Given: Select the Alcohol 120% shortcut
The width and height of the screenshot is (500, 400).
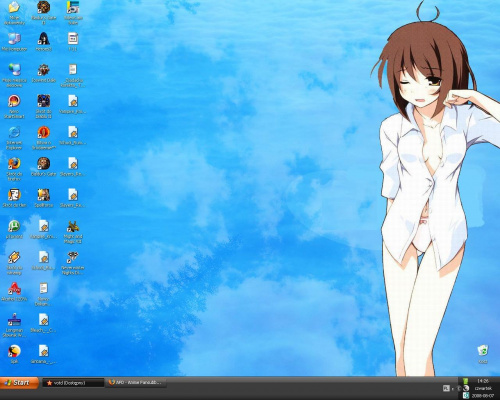Looking at the screenshot, I should click(14, 292).
